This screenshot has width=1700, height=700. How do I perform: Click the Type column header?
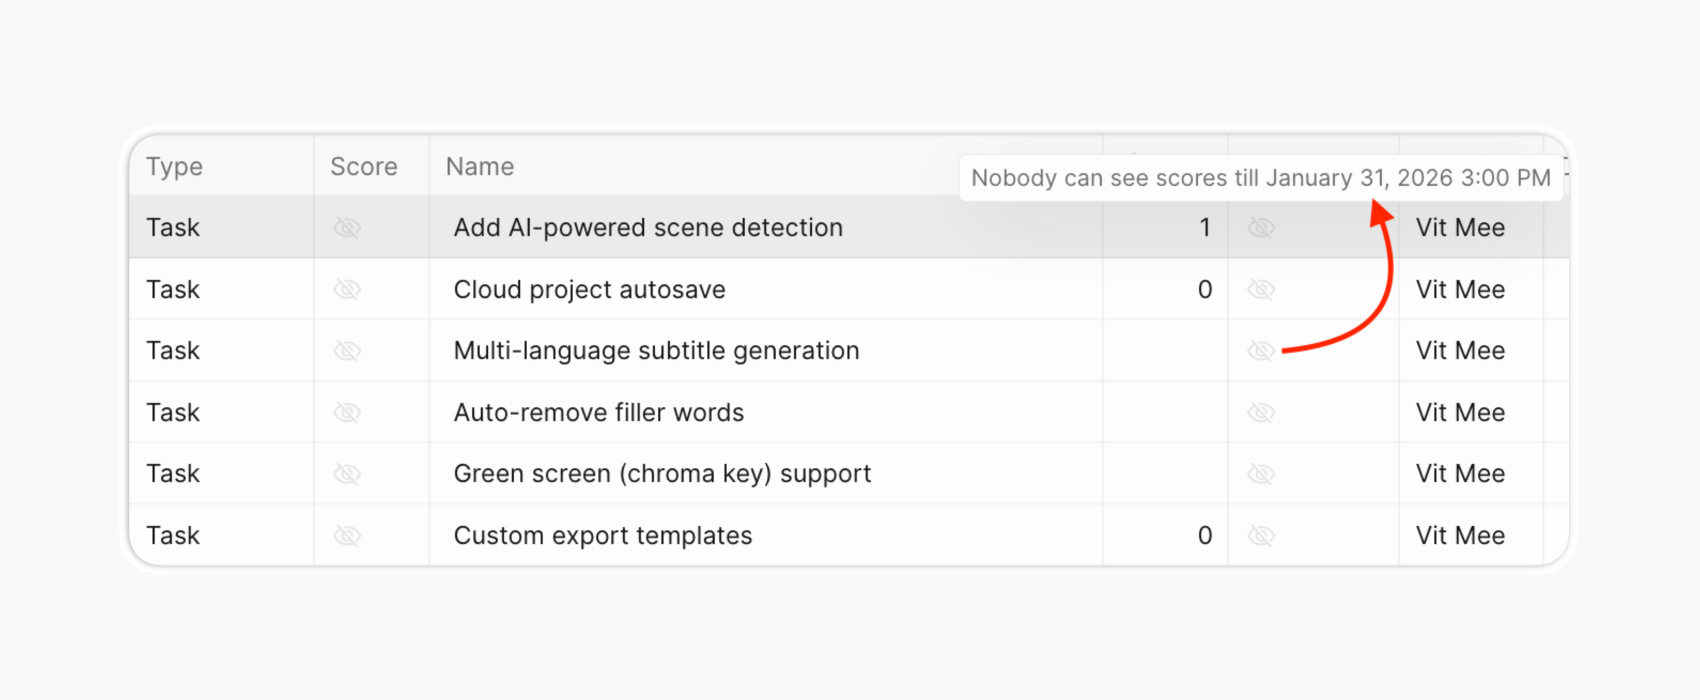click(175, 167)
